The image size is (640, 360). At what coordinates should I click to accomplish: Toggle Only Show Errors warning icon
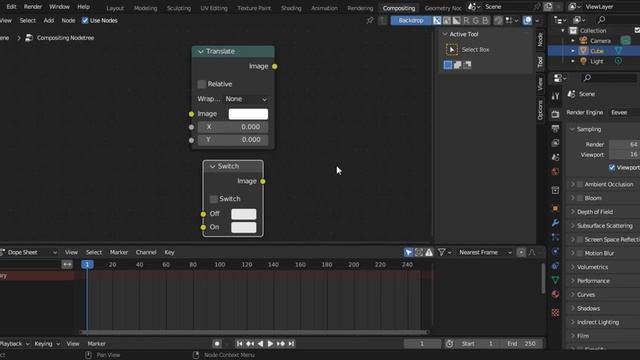(429, 253)
